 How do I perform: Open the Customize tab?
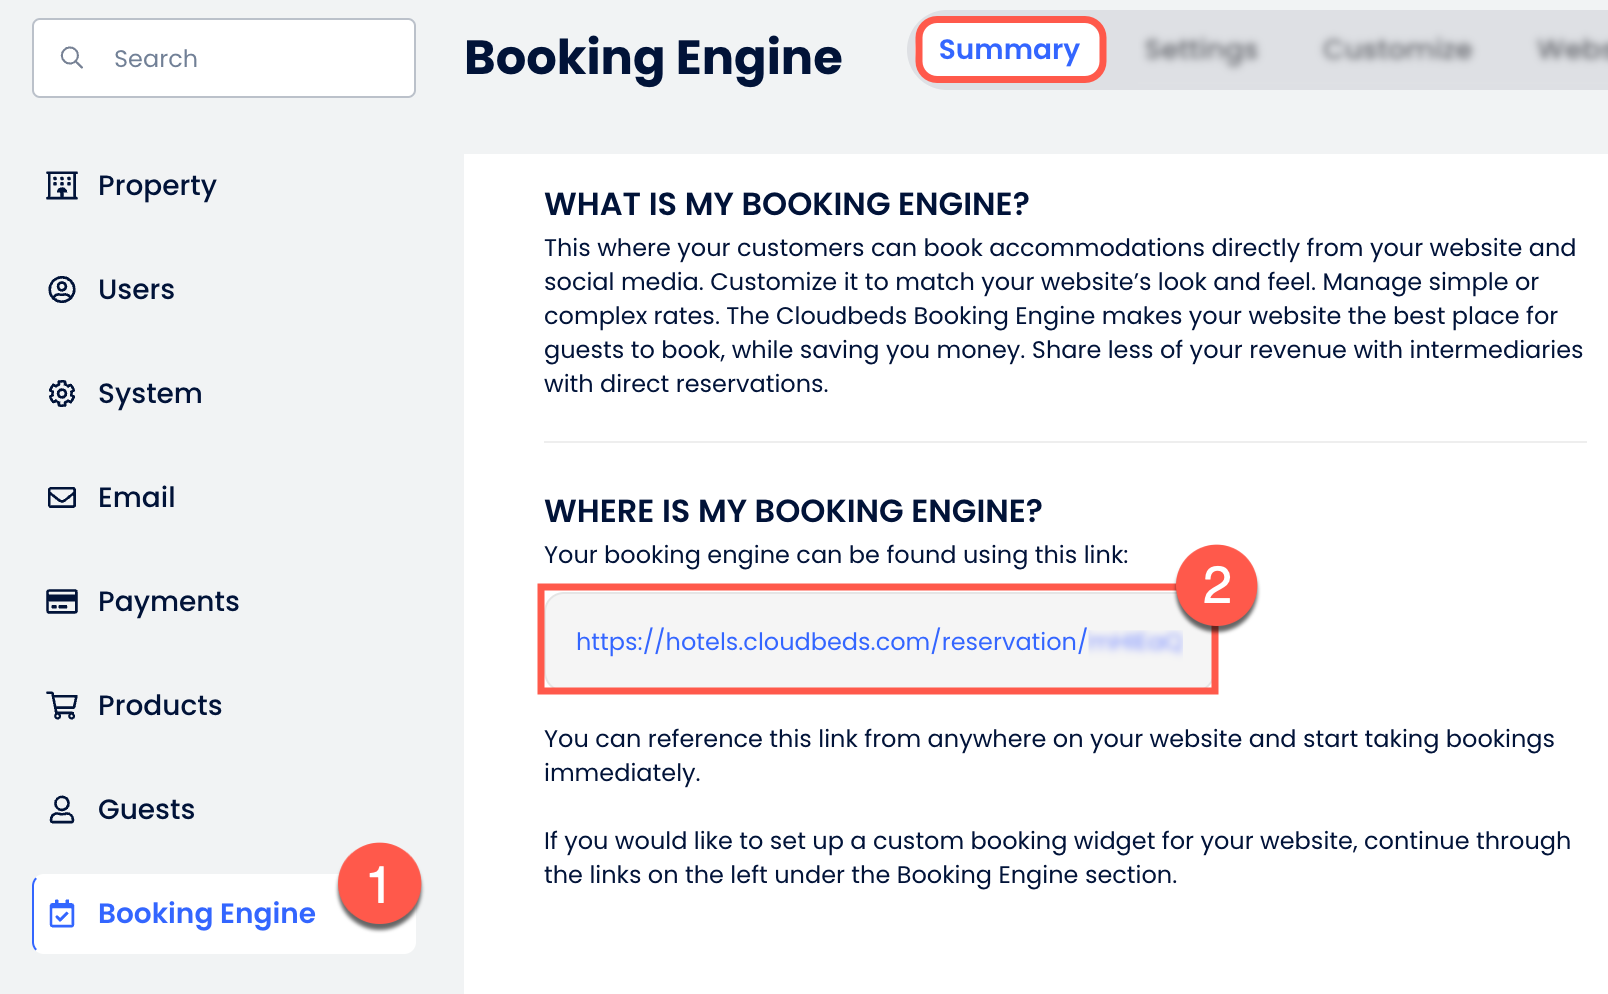coord(1396,50)
